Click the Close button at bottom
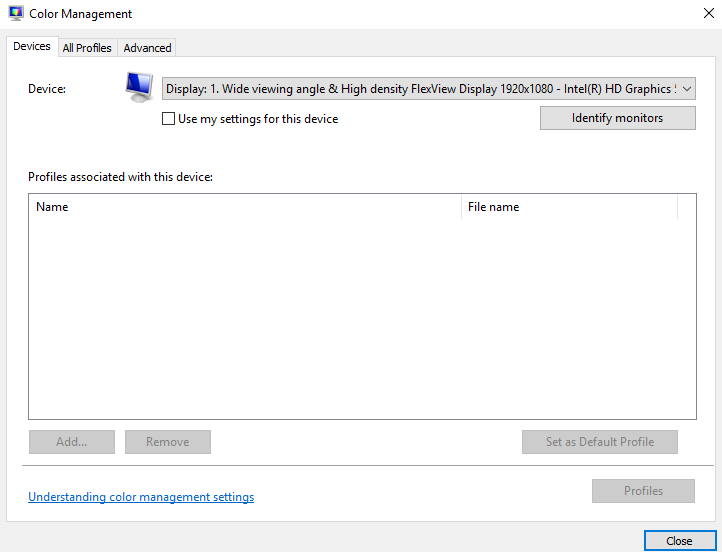Image resolution: width=722 pixels, height=552 pixels. 680,541
